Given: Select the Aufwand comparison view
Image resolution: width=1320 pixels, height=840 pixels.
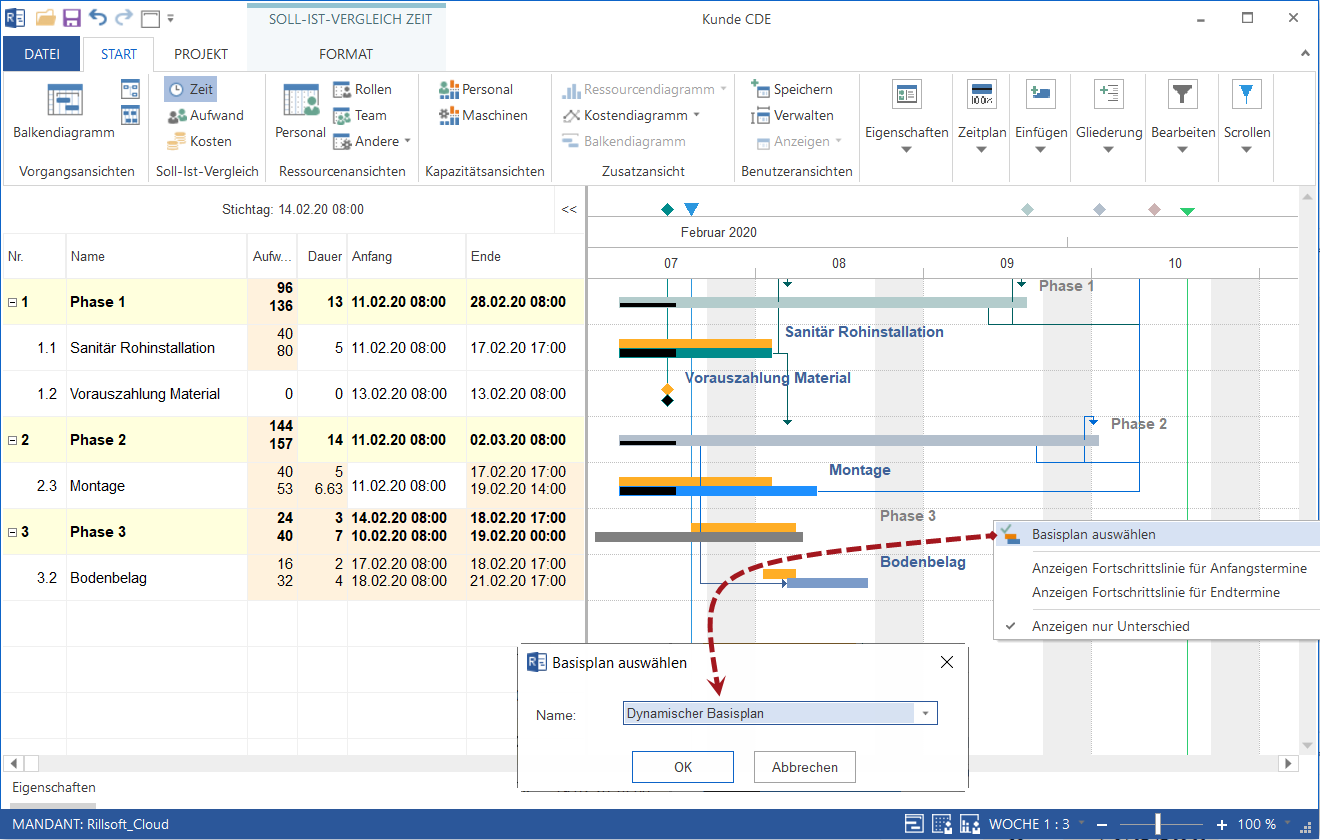Looking at the screenshot, I should [205, 115].
